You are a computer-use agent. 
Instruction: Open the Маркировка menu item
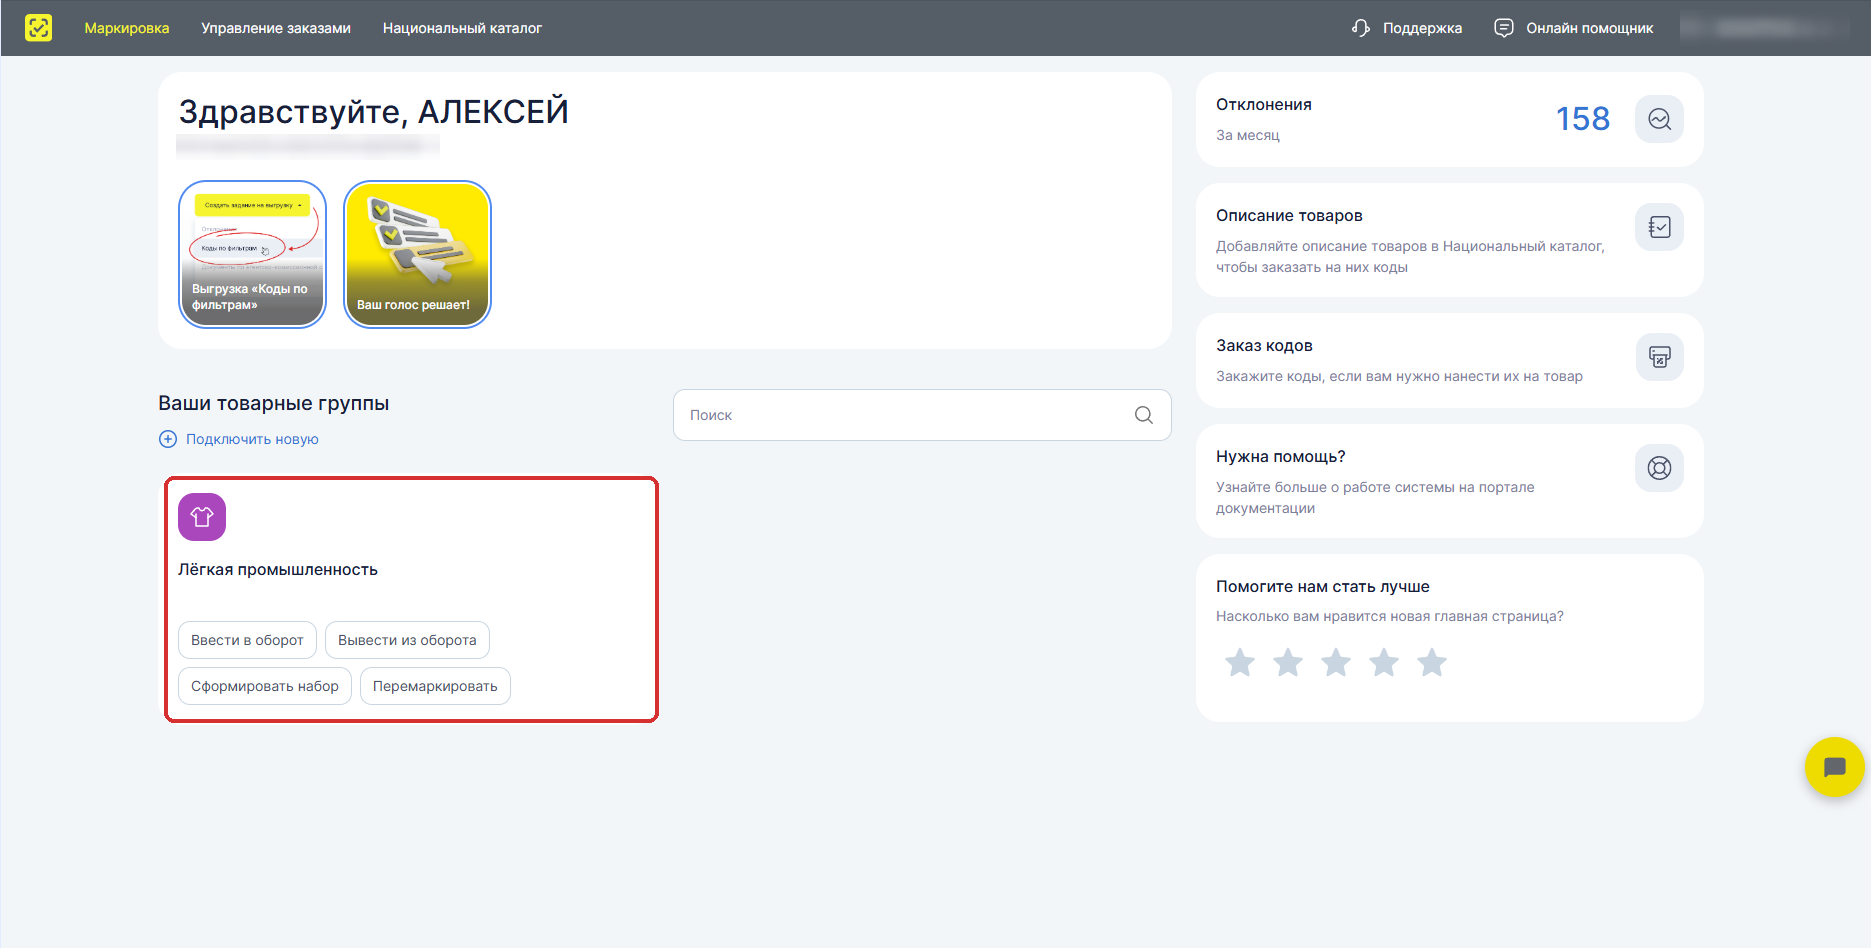(x=127, y=28)
